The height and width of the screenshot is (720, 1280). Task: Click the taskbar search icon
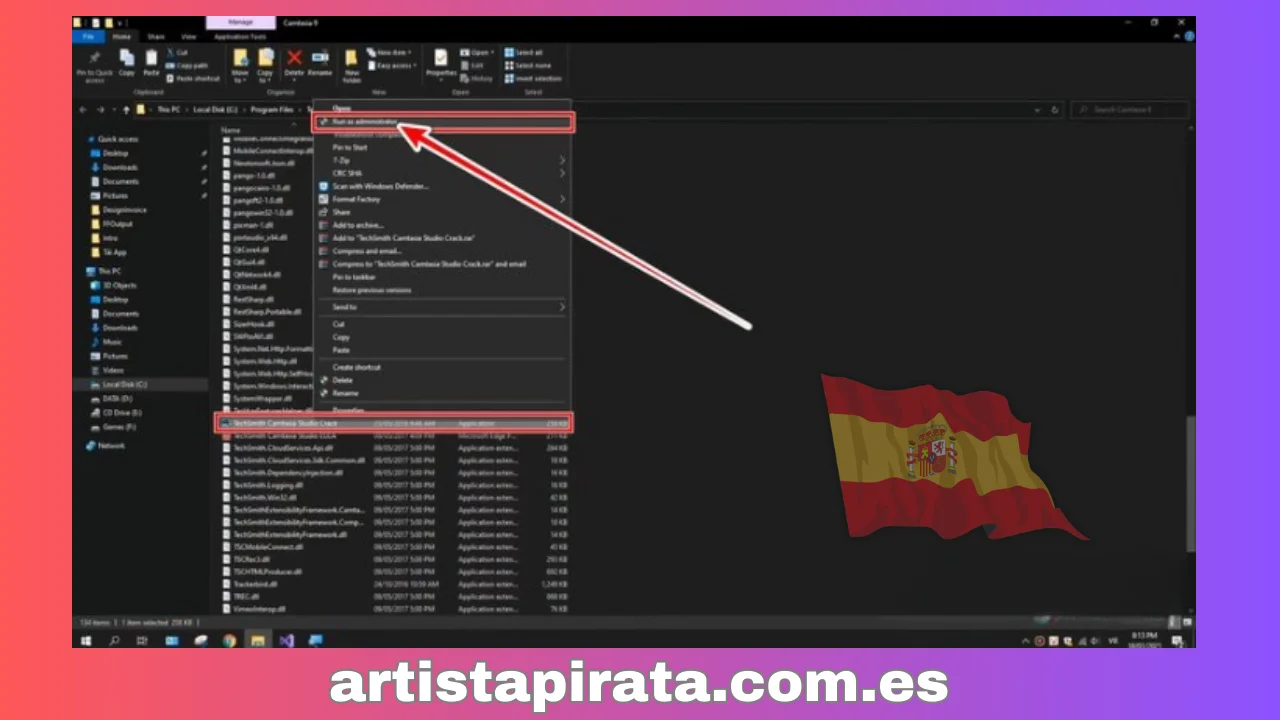tap(114, 640)
